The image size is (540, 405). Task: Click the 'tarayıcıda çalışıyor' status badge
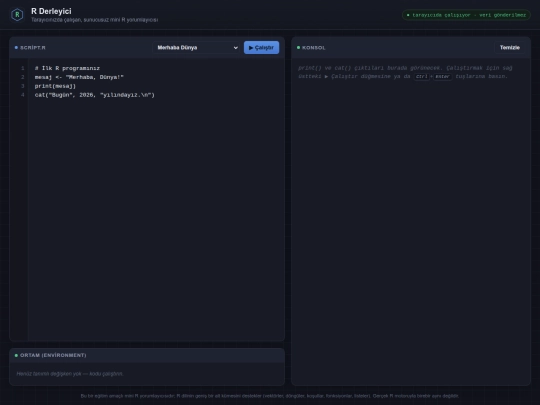(x=466, y=15)
